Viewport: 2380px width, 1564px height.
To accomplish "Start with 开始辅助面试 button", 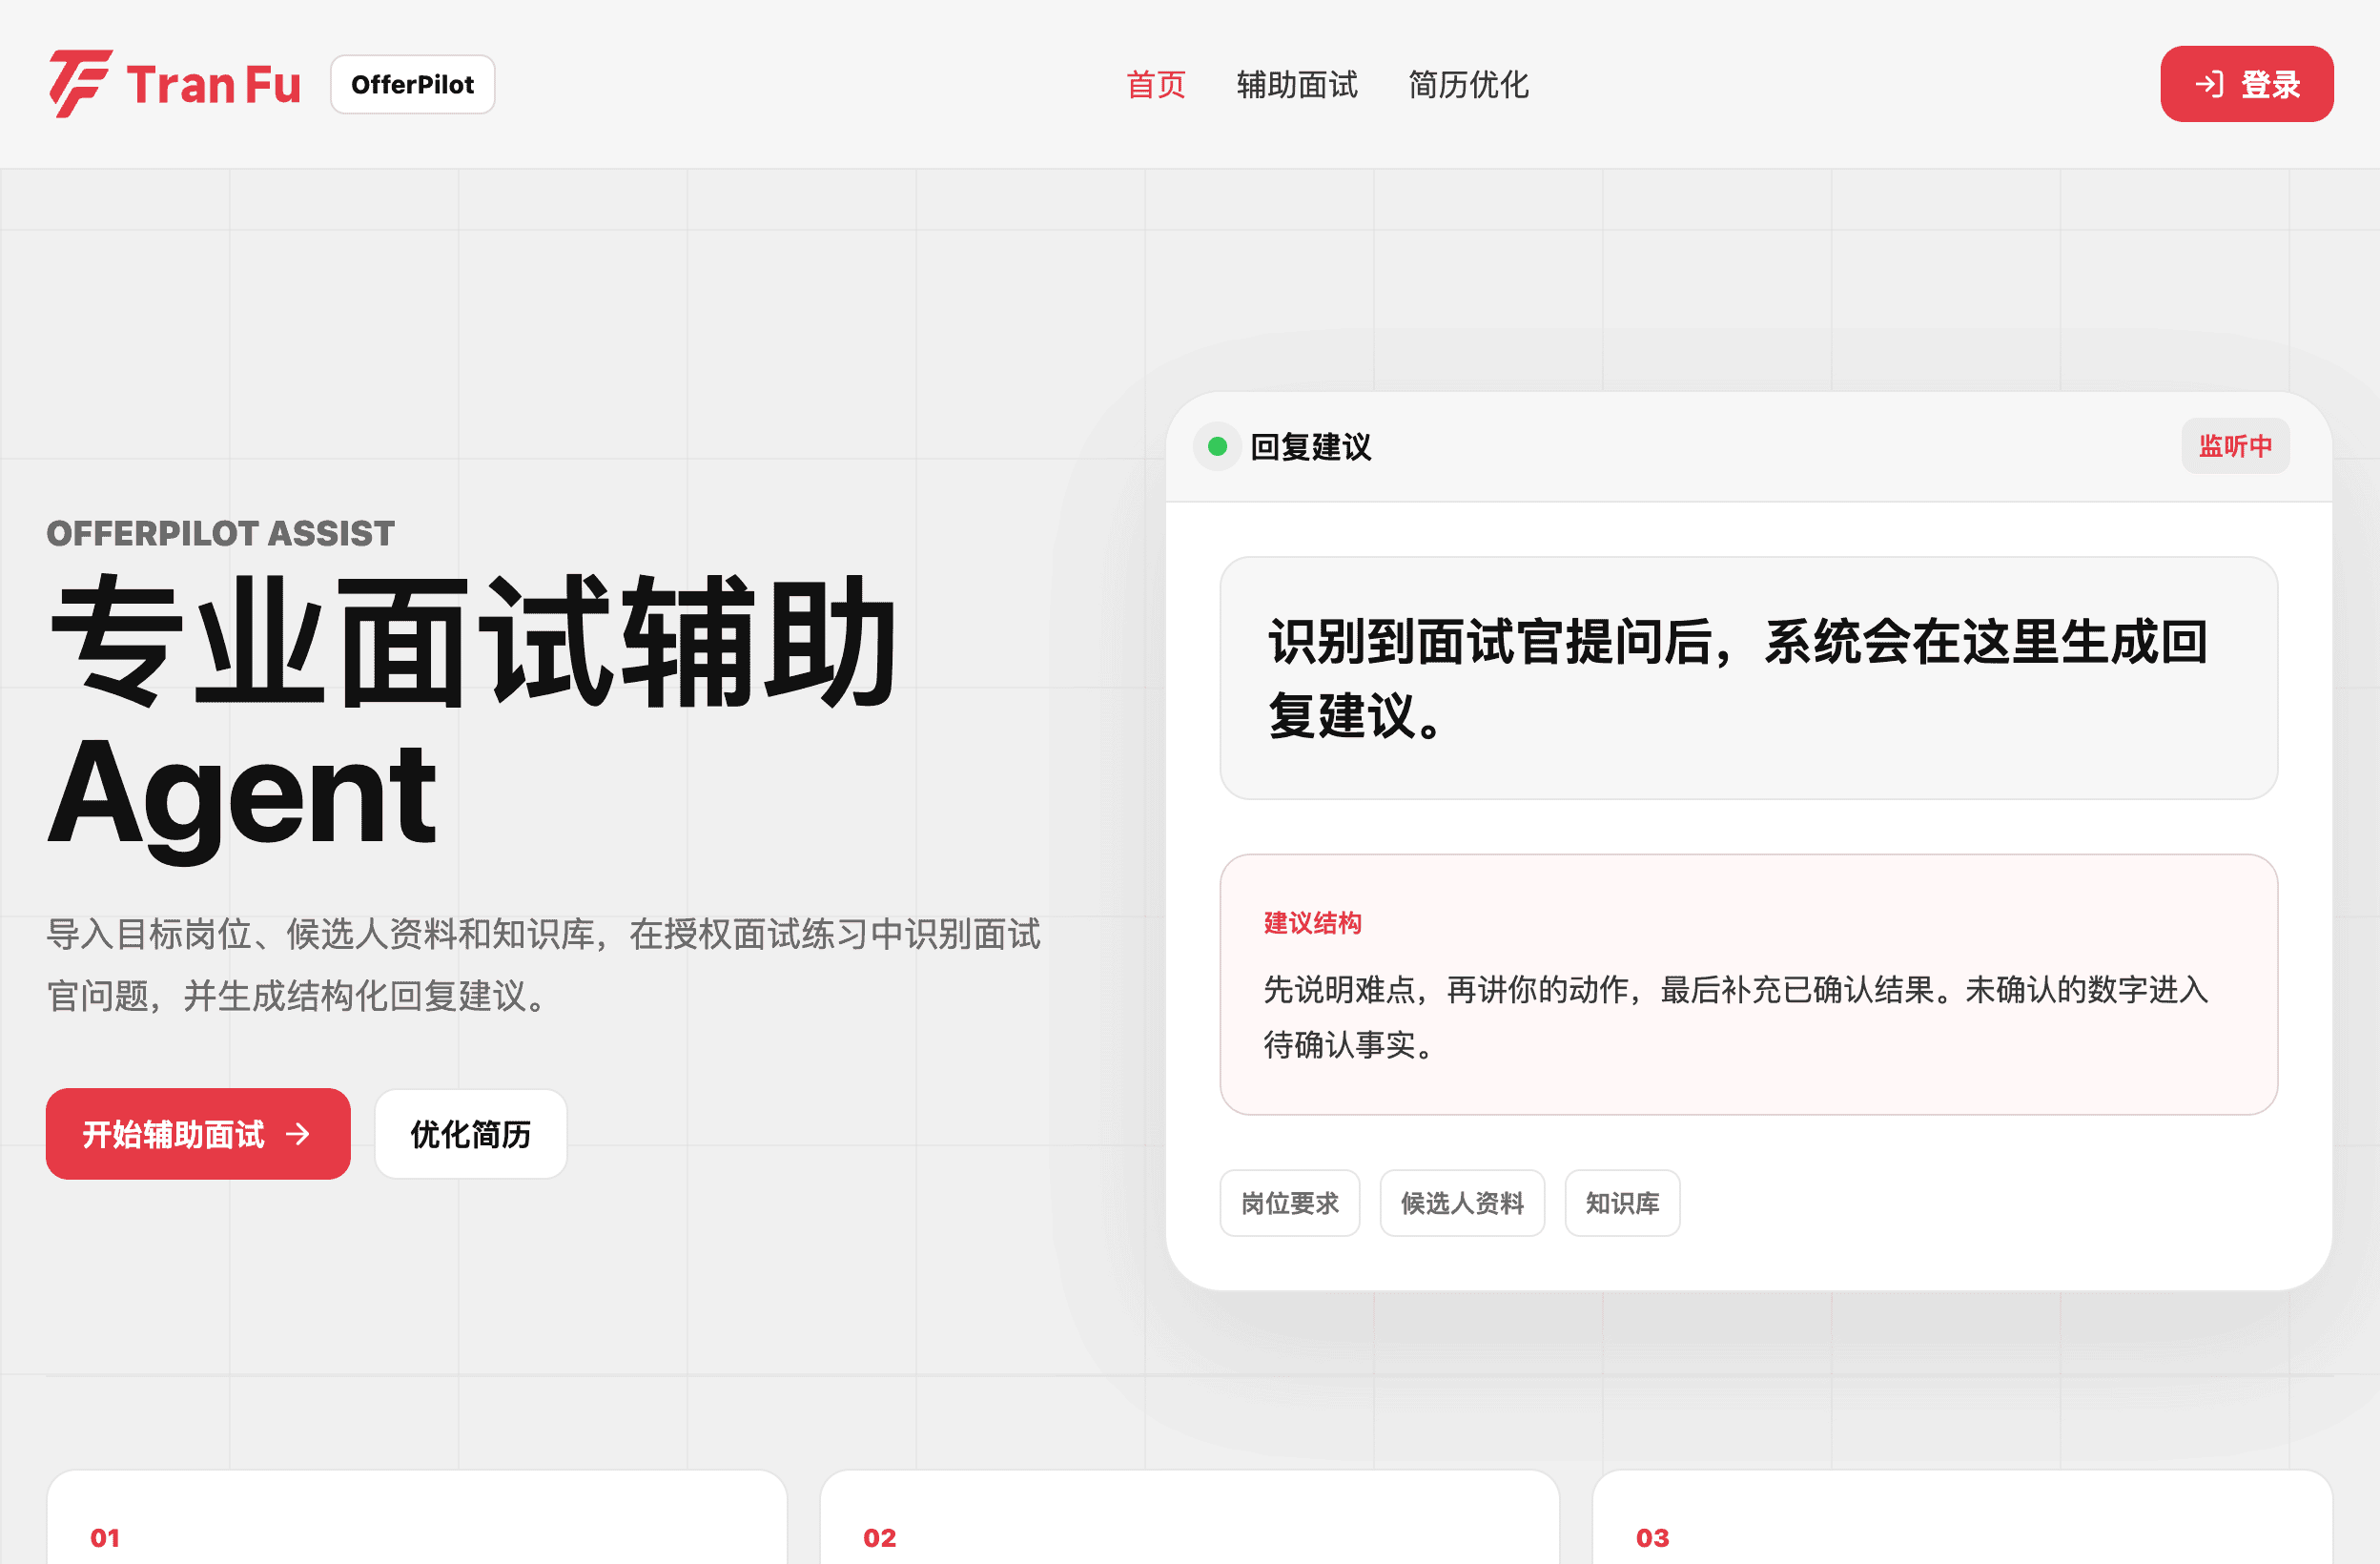I will 198,1134.
